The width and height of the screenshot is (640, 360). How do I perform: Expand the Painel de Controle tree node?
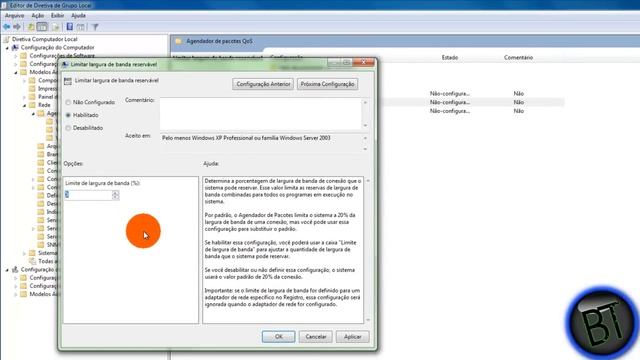tap(24, 97)
